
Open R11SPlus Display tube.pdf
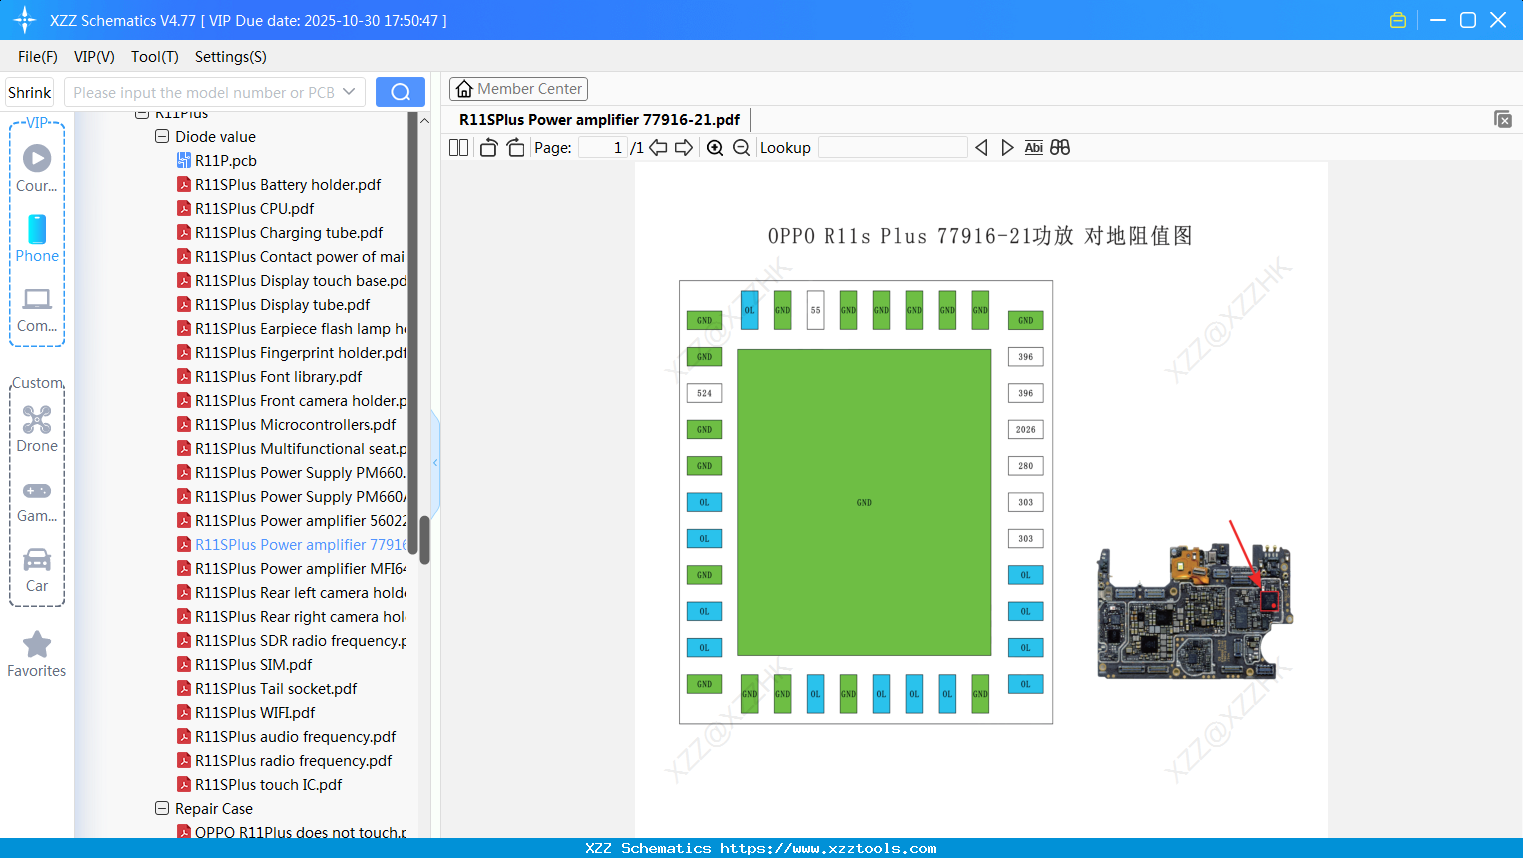pyautogui.click(x=282, y=304)
